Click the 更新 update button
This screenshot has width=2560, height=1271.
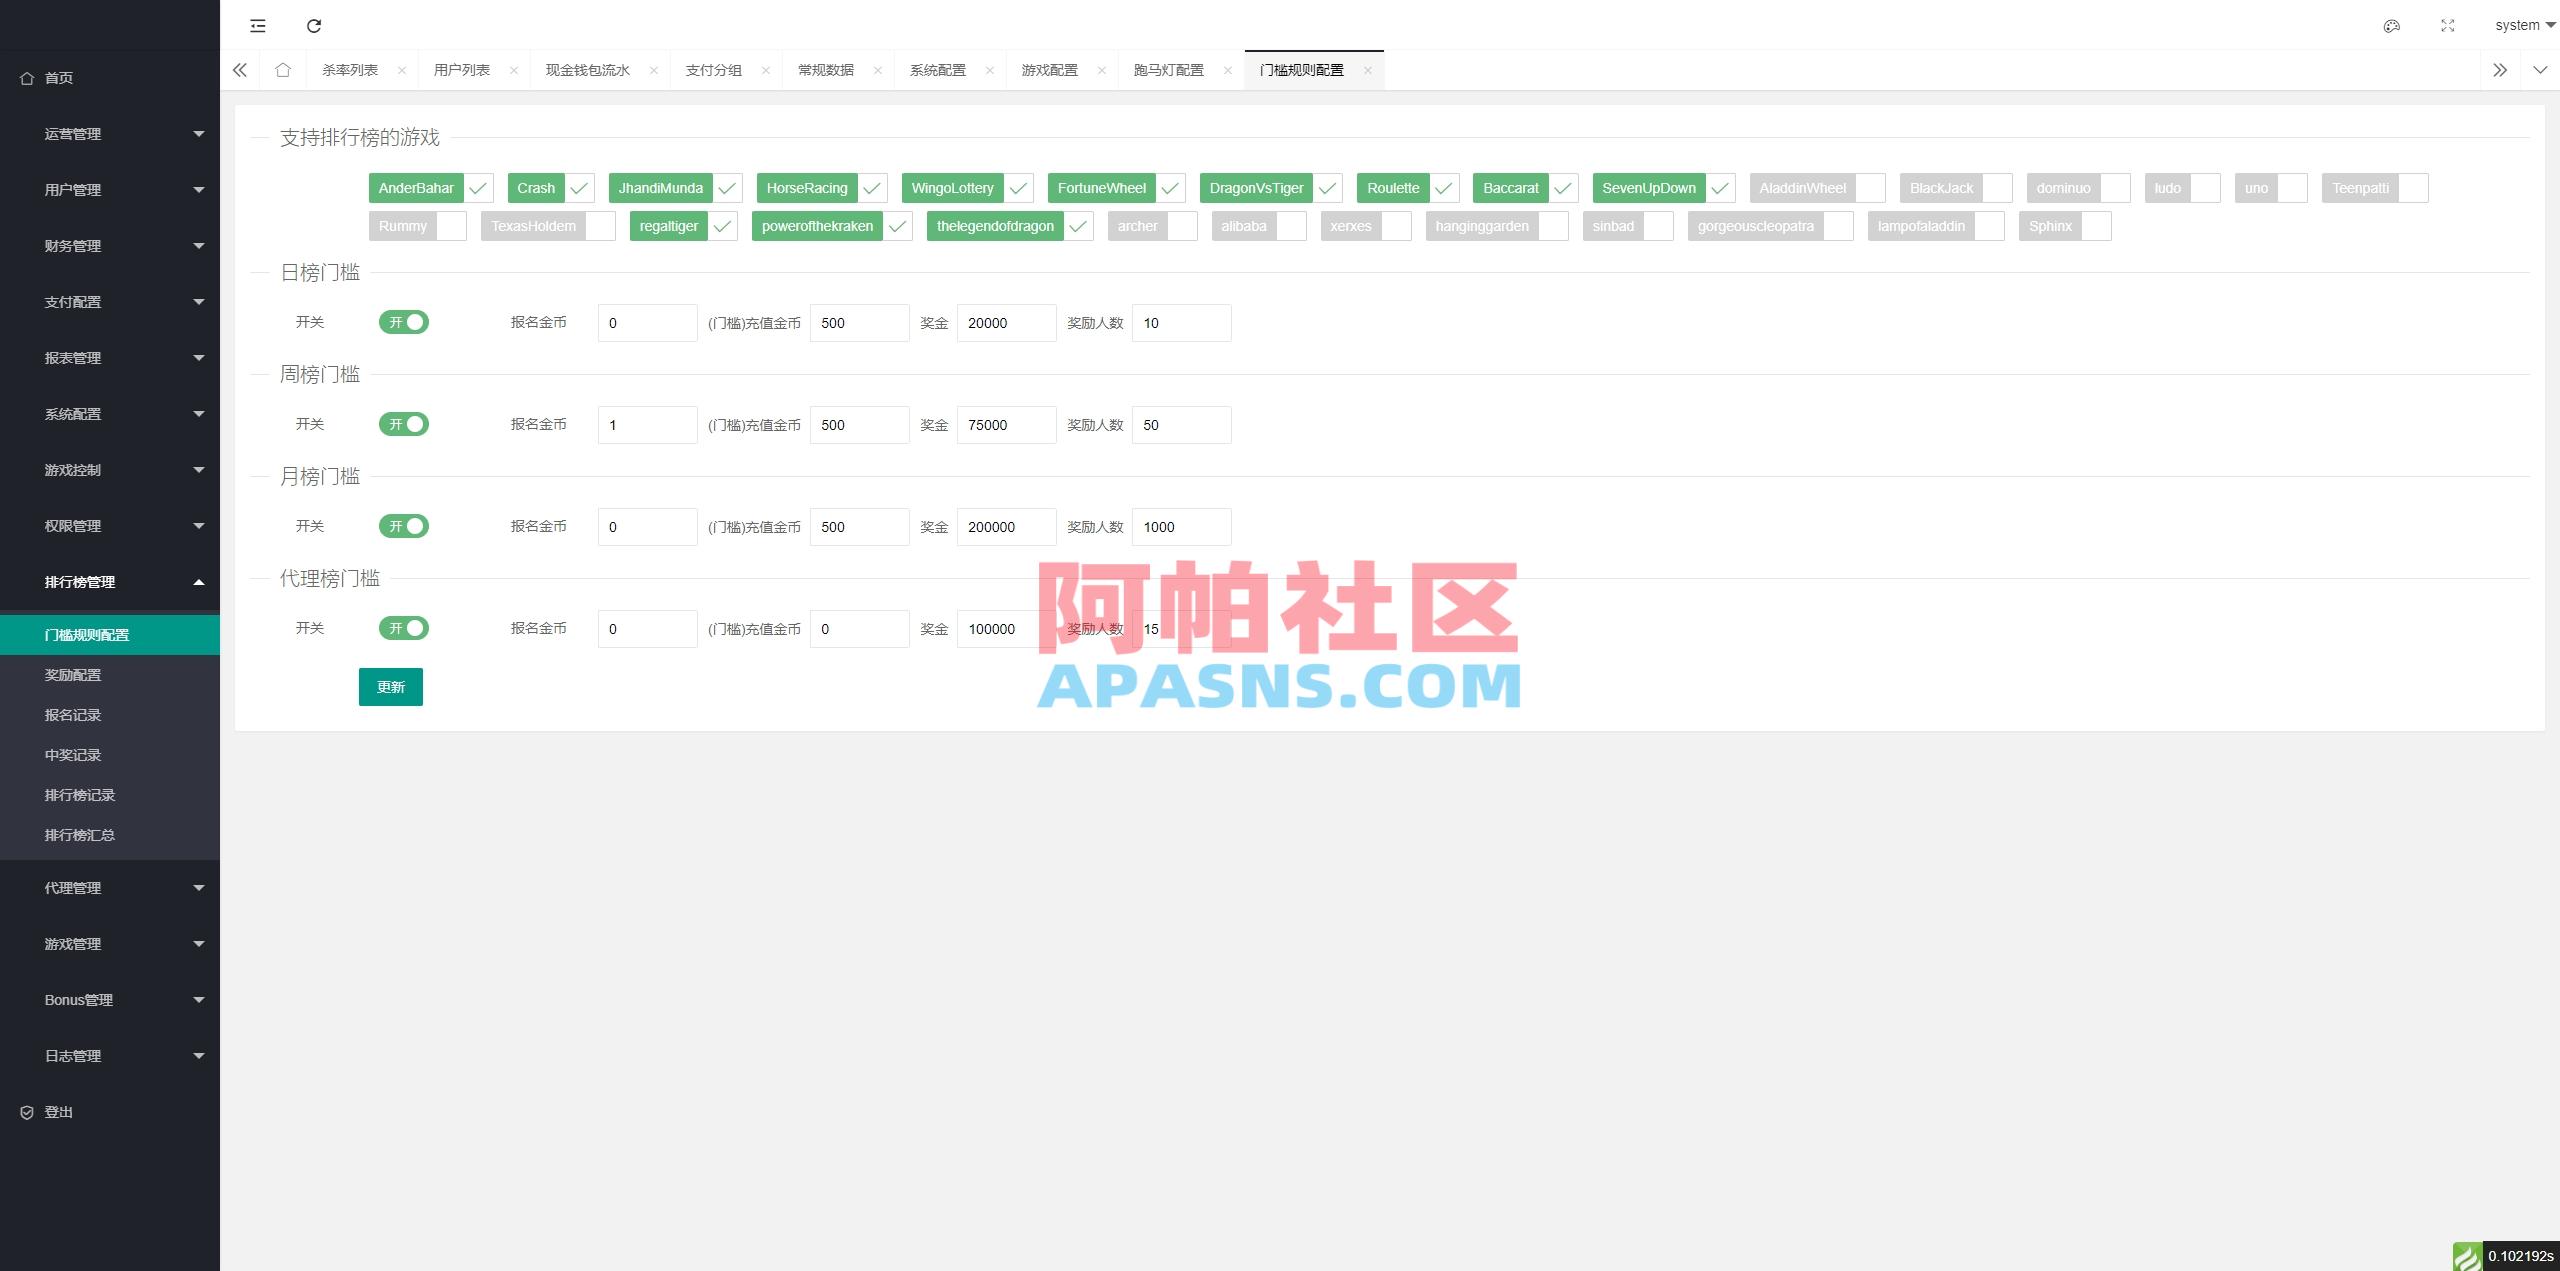click(x=390, y=687)
